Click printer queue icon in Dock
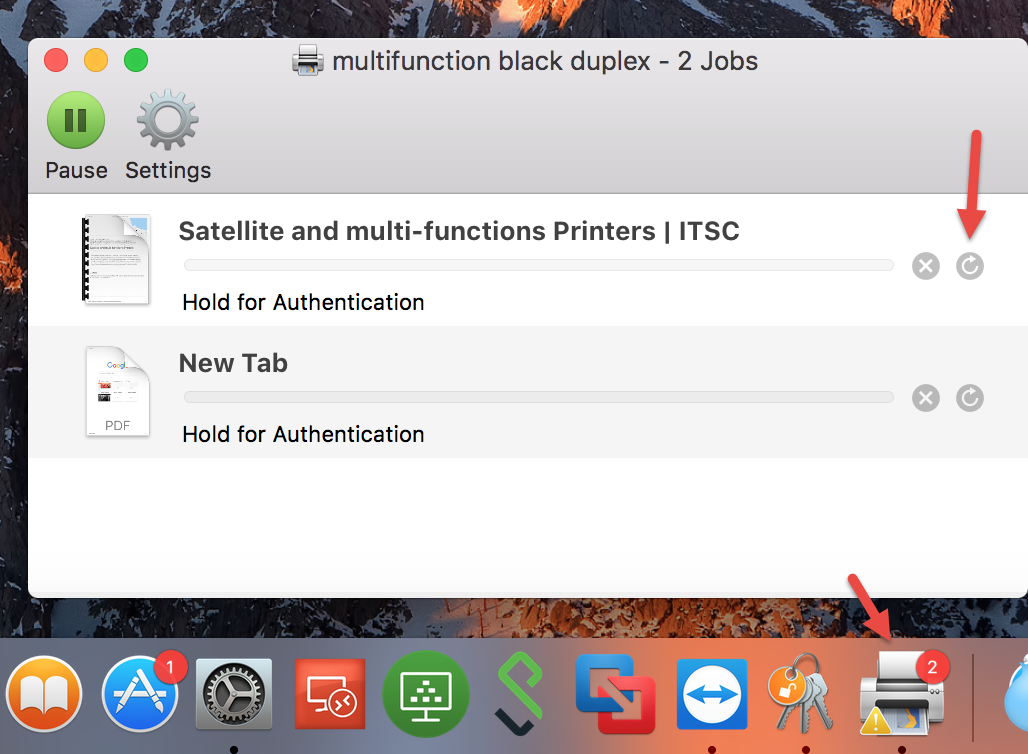This screenshot has width=1028, height=754. (x=901, y=694)
